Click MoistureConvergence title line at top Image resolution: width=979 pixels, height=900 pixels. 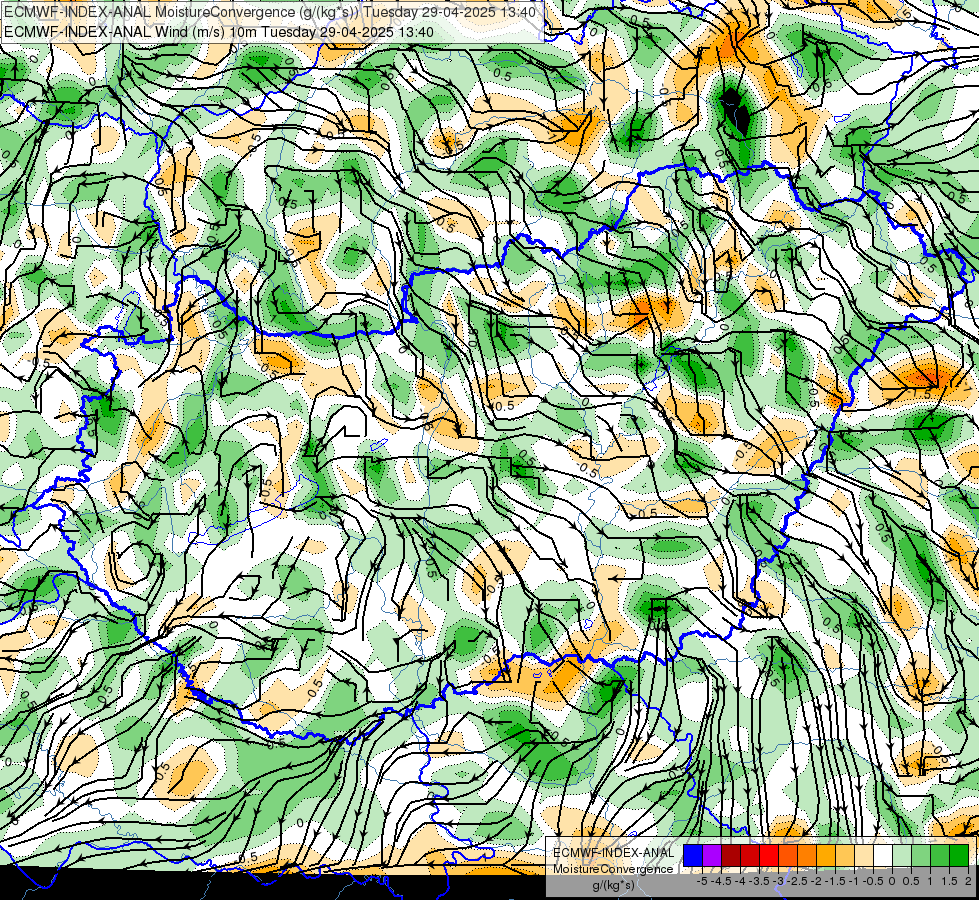(x=270, y=12)
